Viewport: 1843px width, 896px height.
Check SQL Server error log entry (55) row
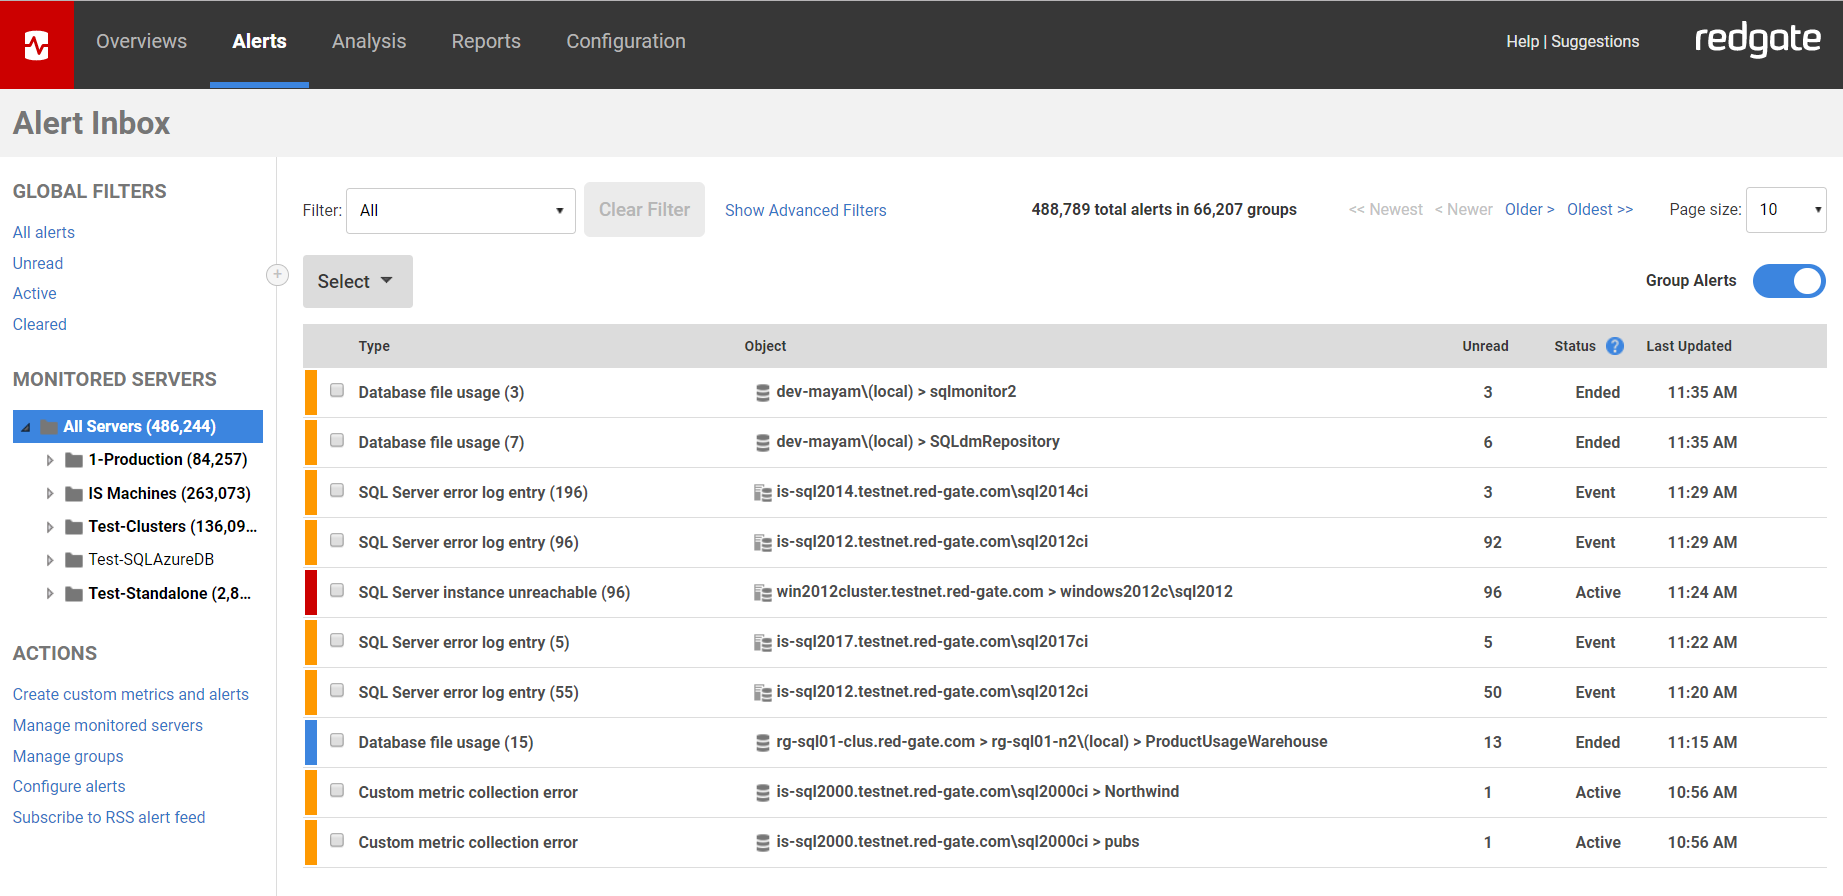pyautogui.click(x=337, y=691)
